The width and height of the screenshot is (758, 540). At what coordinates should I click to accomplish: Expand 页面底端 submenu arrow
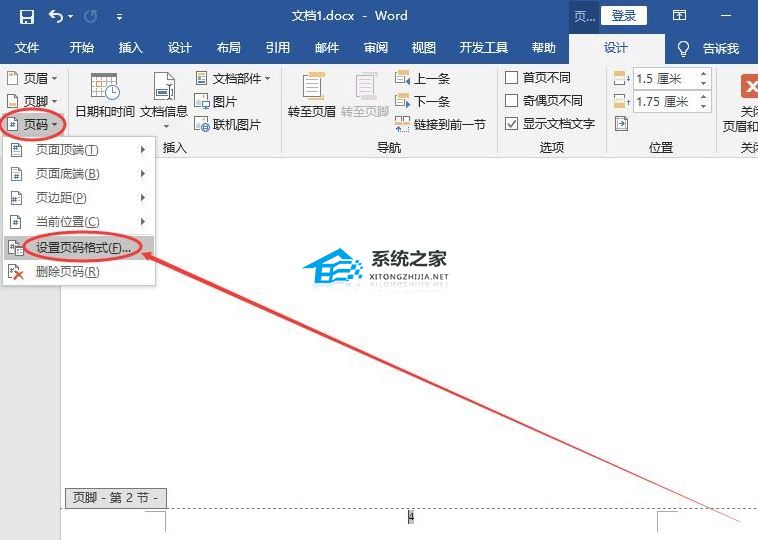[143, 174]
